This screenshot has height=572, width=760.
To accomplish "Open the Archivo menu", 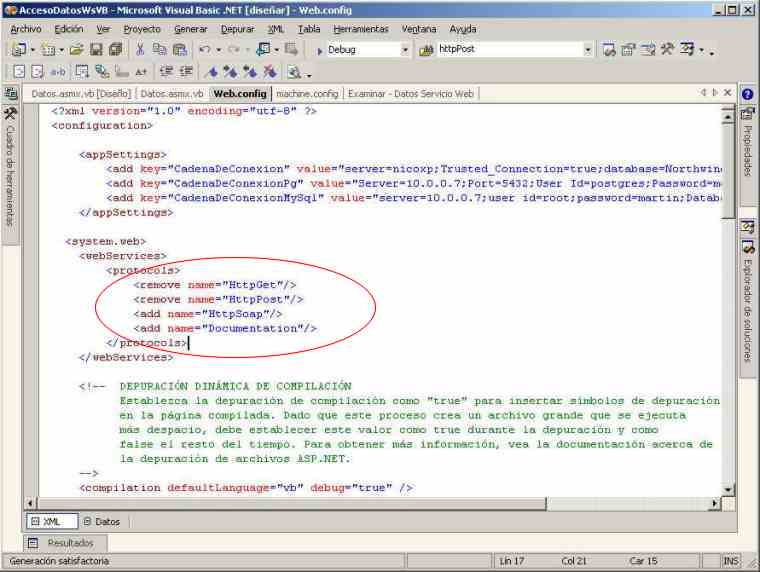I will tap(26, 29).
